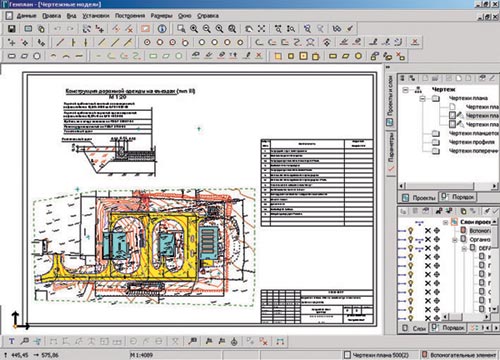Click the pin search icon in bottom toolbar
500x360 pixels.
(x=193, y=341)
